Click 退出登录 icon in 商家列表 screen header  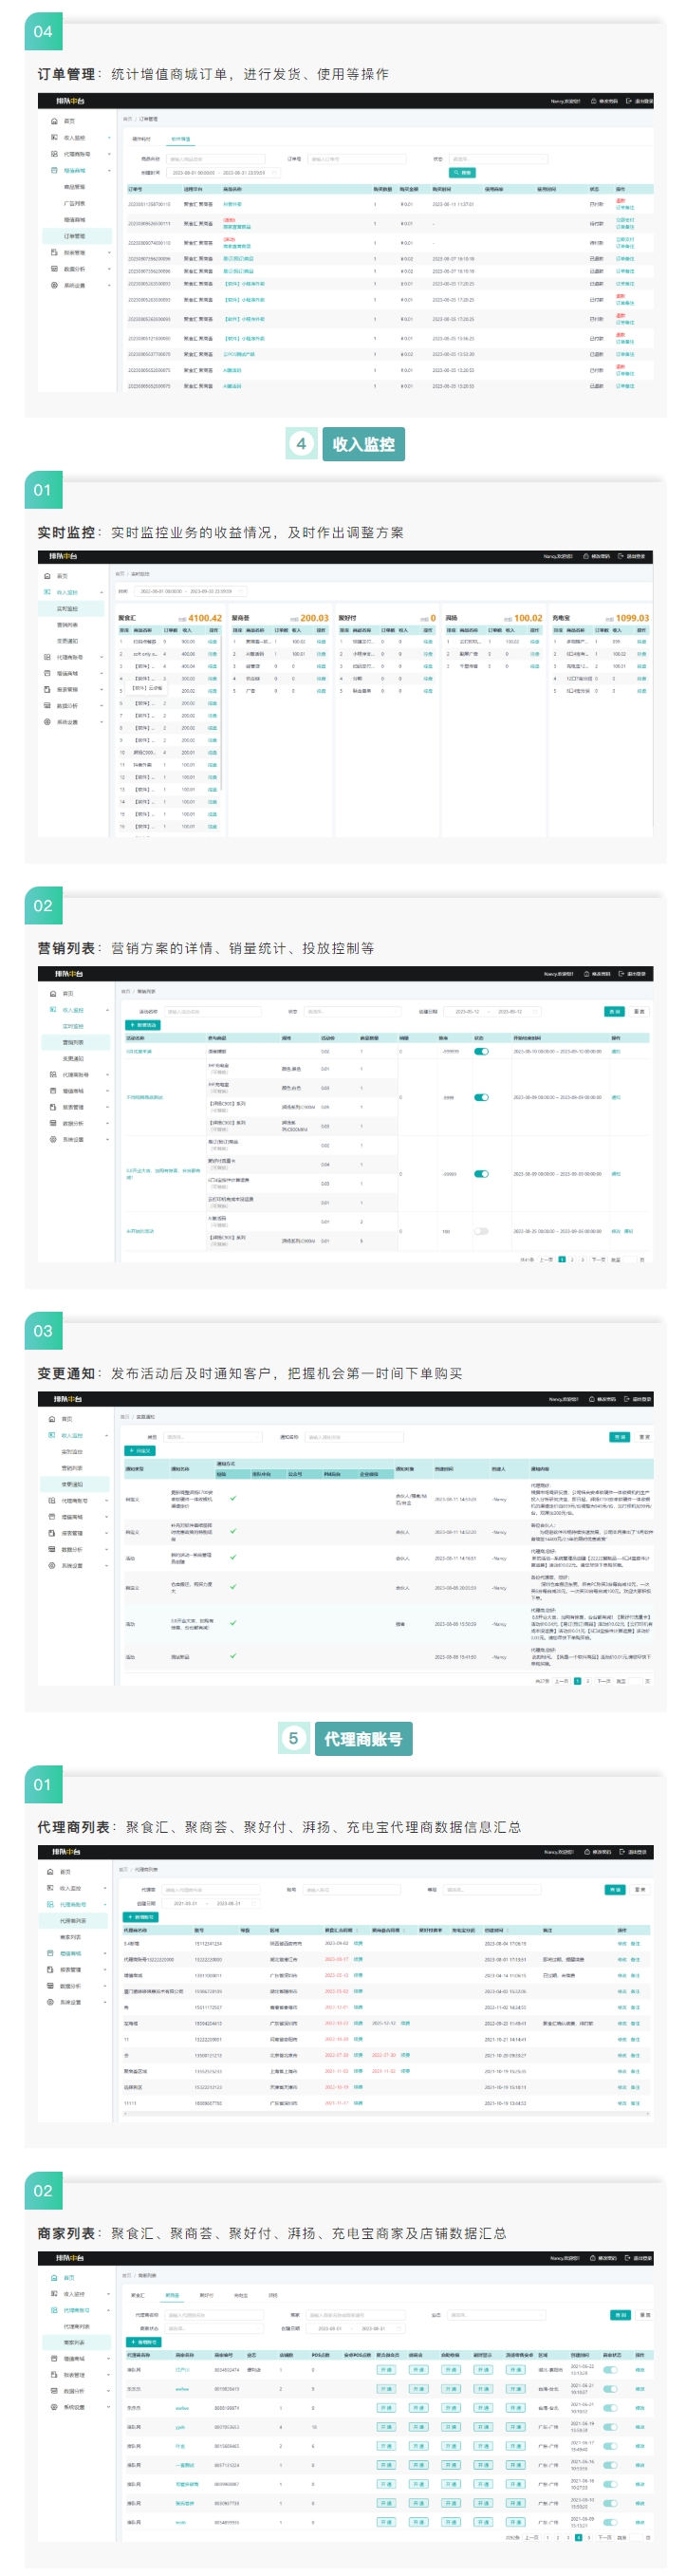(629, 2258)
